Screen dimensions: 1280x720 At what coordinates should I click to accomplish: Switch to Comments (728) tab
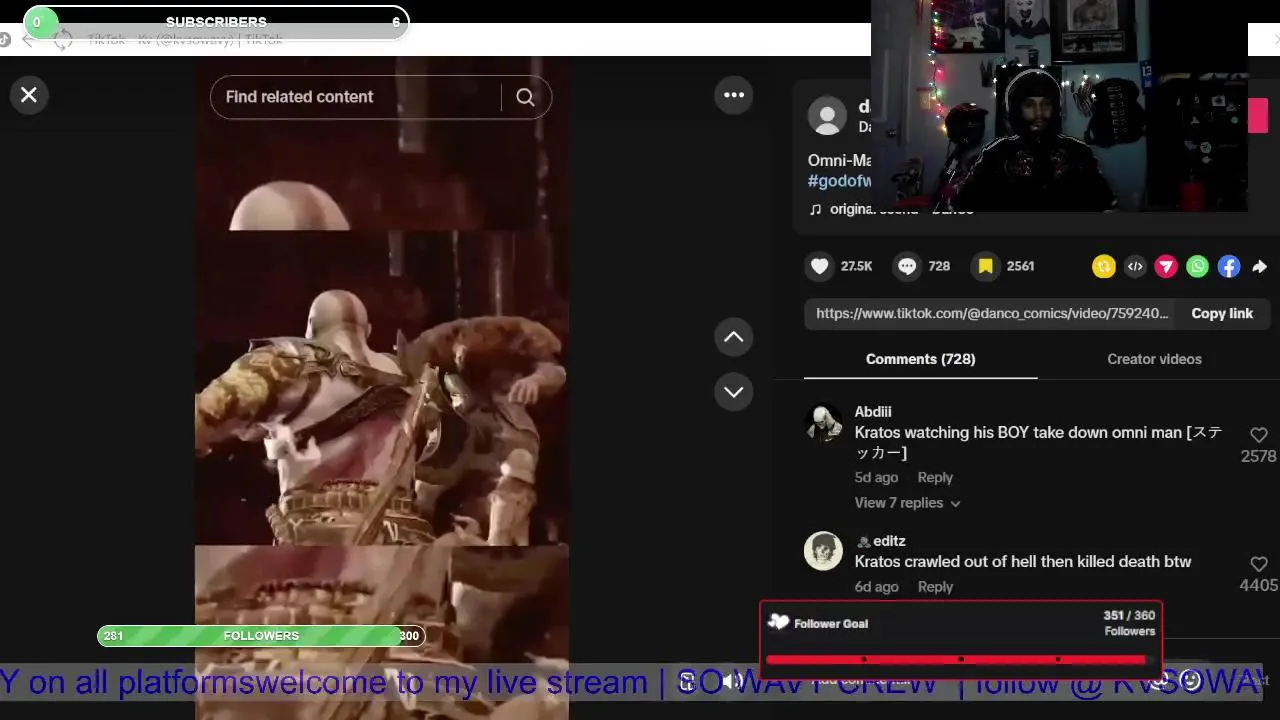click(920, 359)
